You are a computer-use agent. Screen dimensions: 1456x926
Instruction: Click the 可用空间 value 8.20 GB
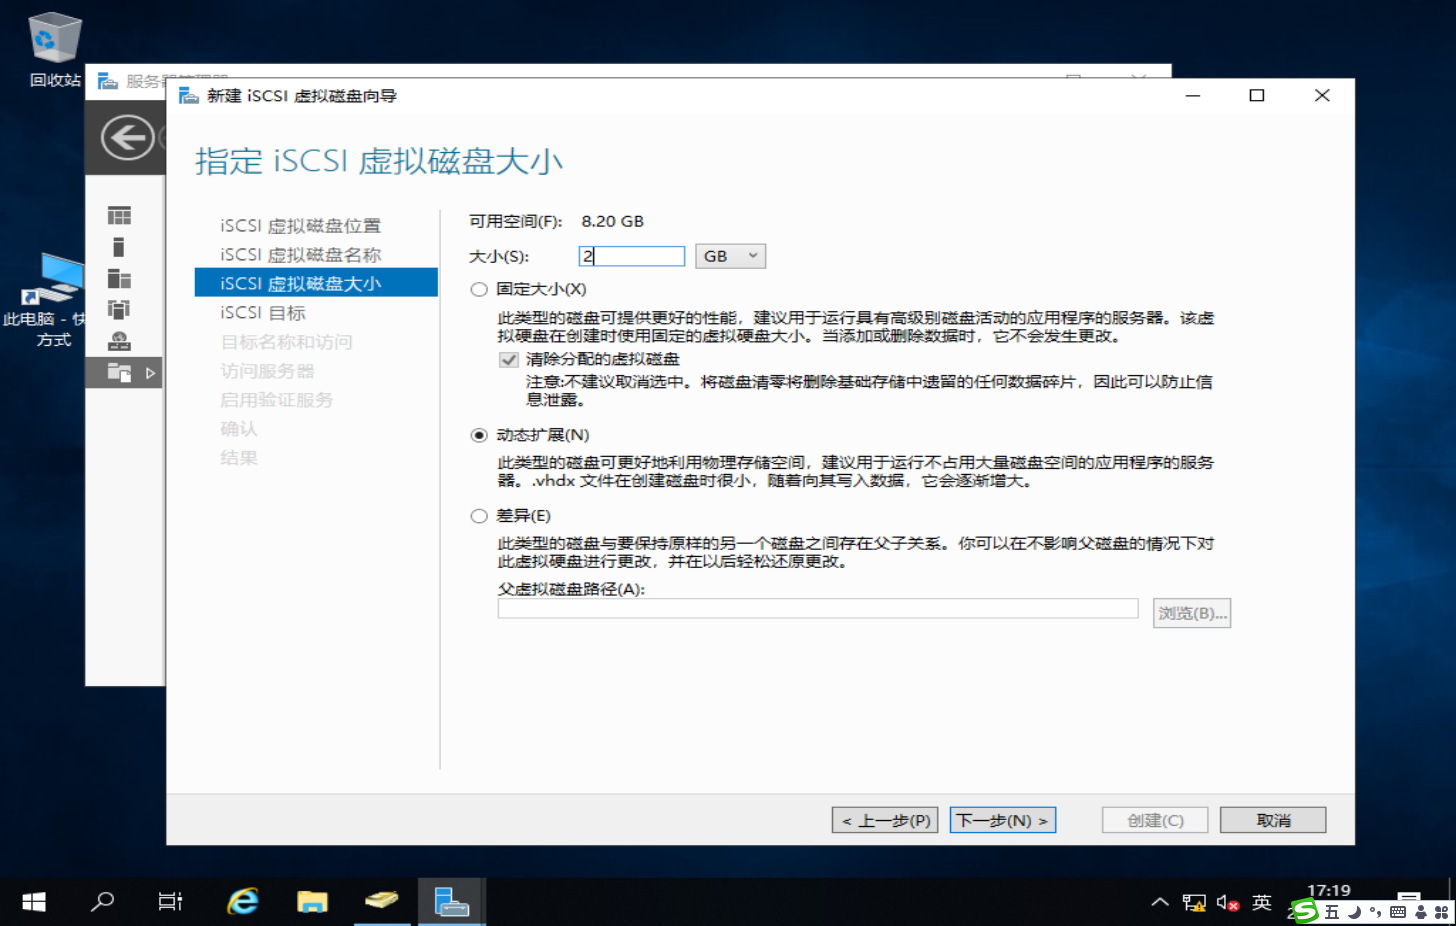point(612,222)
